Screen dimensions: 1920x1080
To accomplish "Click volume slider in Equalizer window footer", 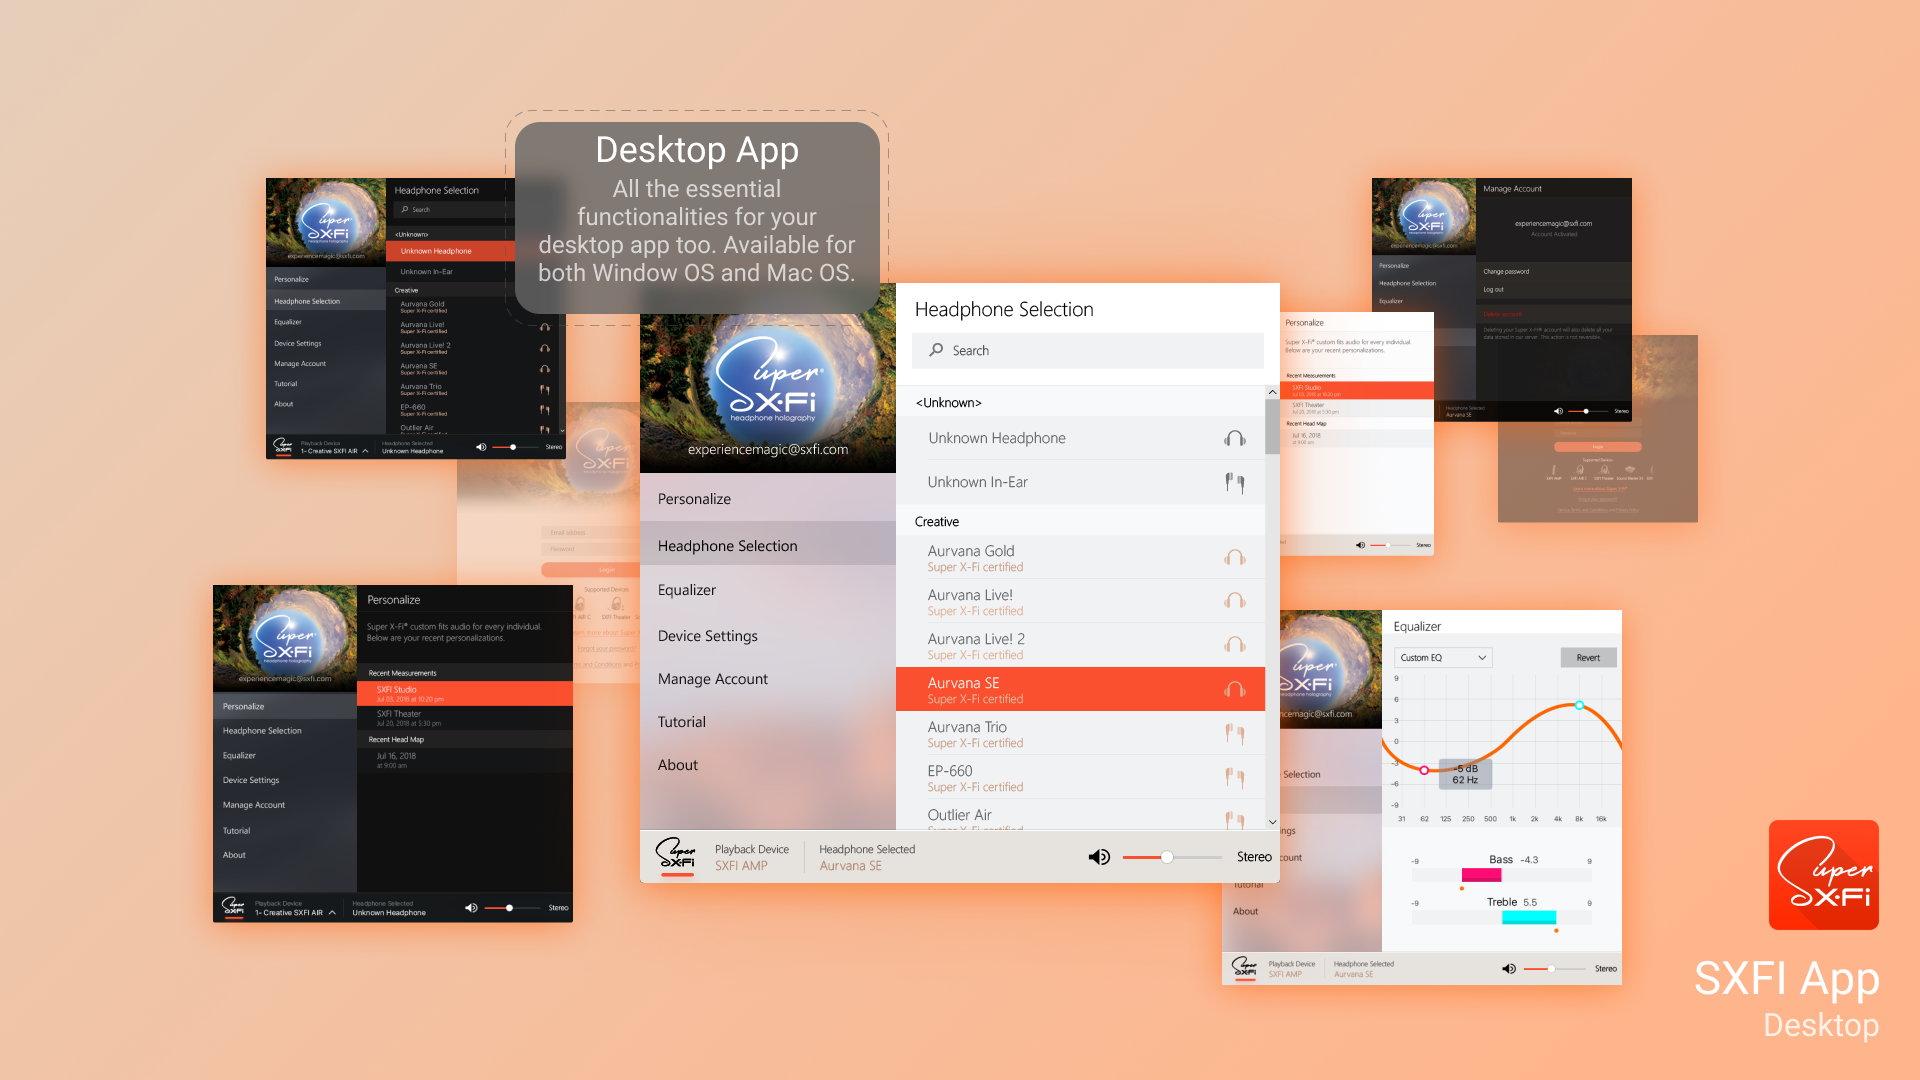I will (1554, 969).
